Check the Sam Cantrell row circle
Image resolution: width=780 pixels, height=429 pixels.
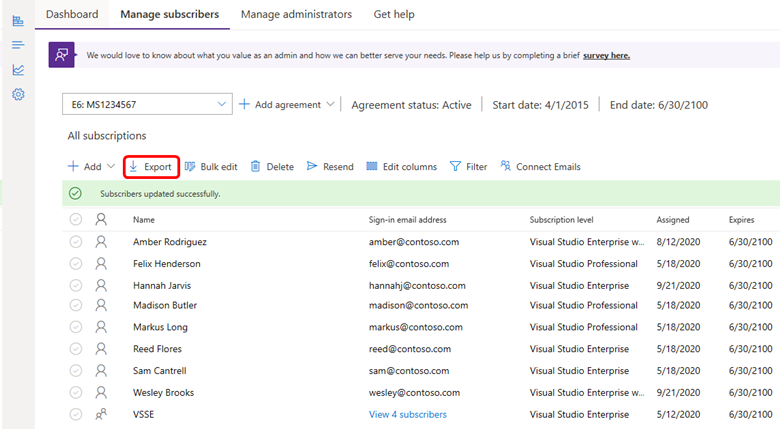pyautogui.click(x=76, y=371)
